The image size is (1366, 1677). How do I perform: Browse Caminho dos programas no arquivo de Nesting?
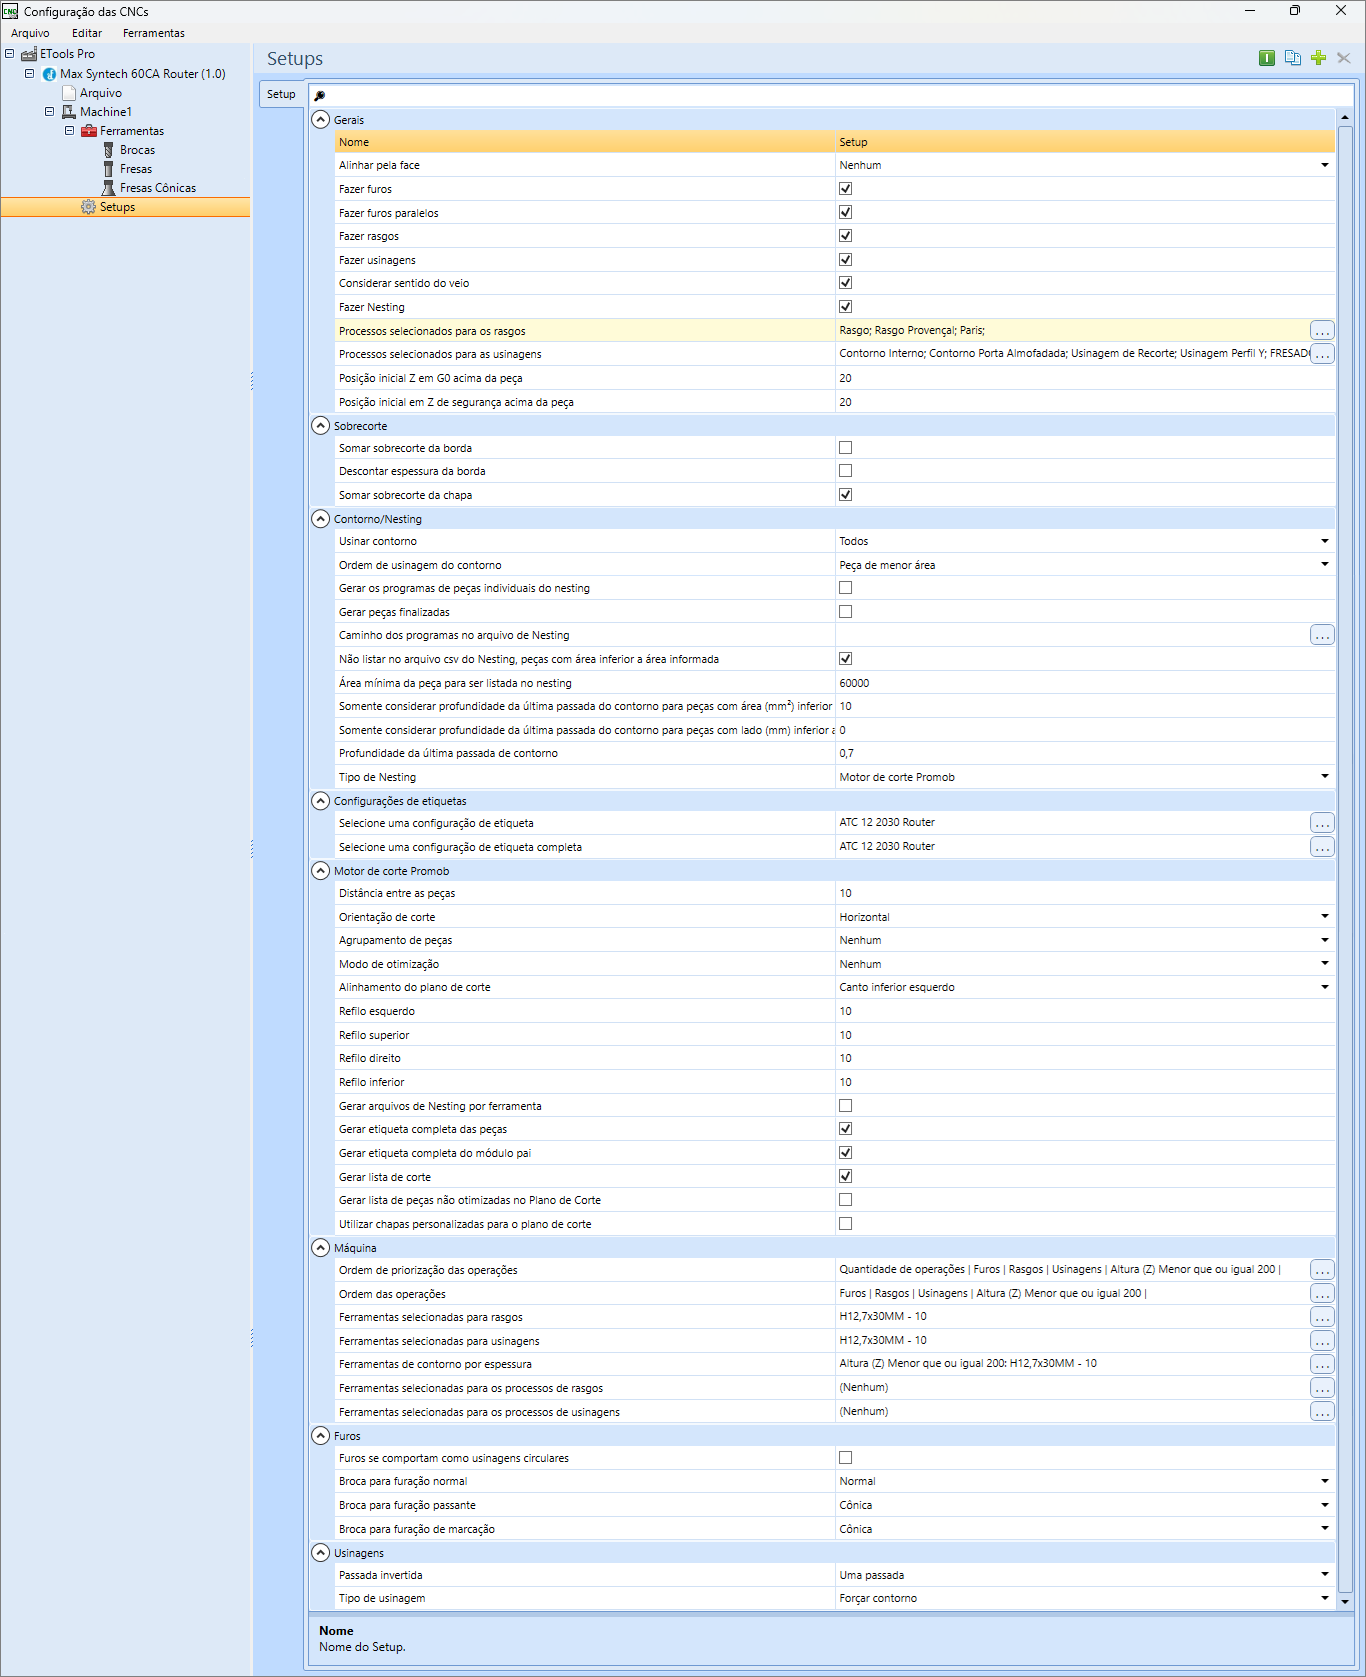point(1322,635)
